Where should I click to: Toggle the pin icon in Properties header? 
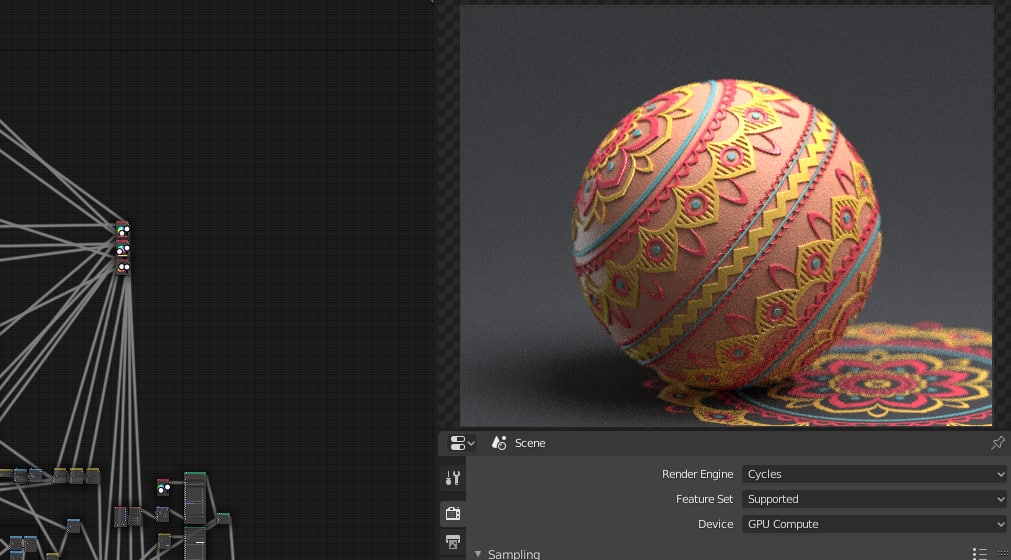click(x=997, y=443)
